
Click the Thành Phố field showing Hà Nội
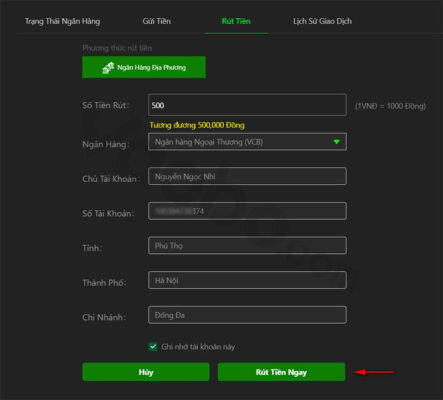point(247,280)
